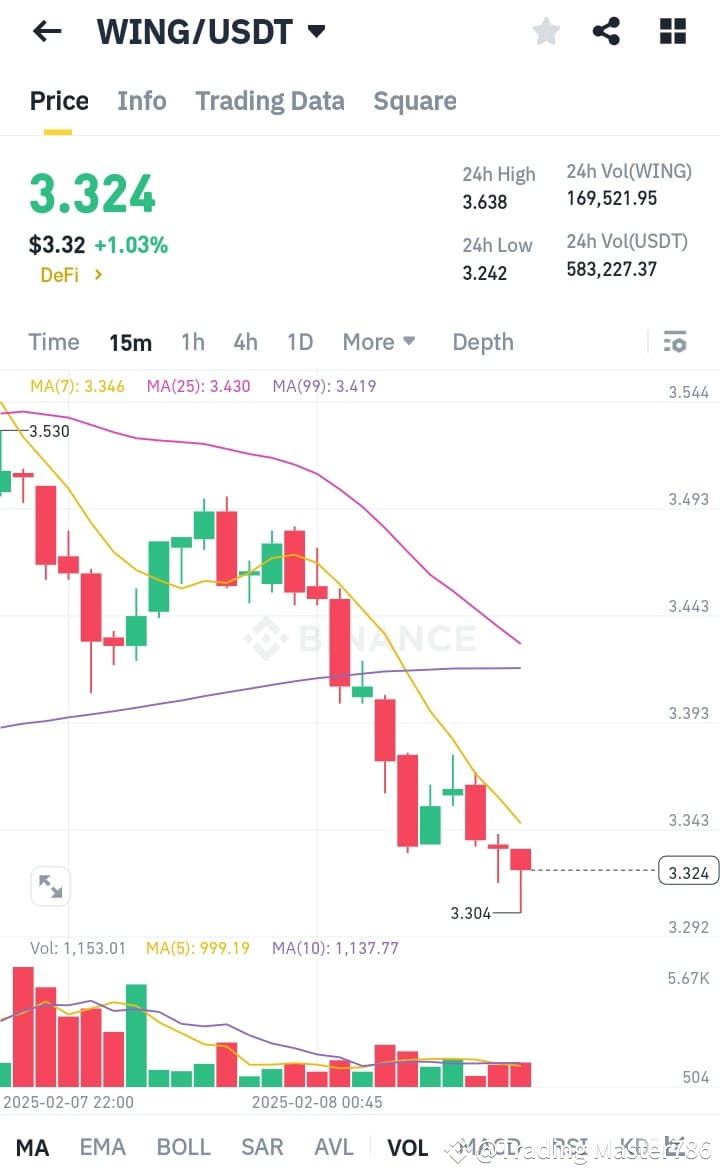Screen dimensions: 720x1173
Task: Switch to the Trading Data tab
Action: [269, 100]
